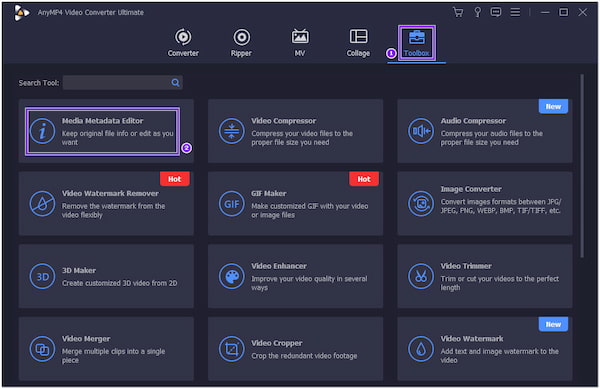This screenshot has width=600, height=389.
Task: Click the Video Merger title
Action: click(86, 339)
